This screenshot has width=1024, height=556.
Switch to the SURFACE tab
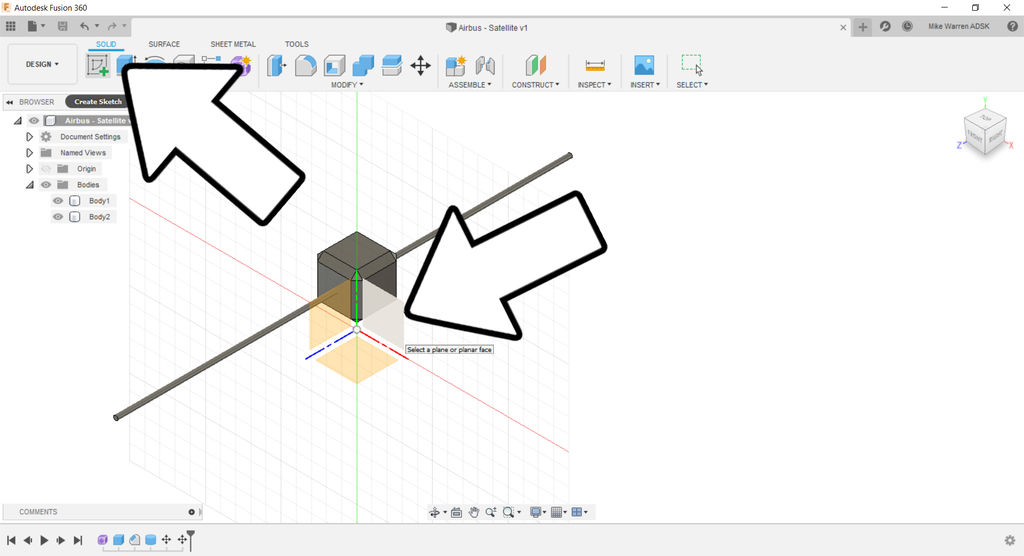164,44
